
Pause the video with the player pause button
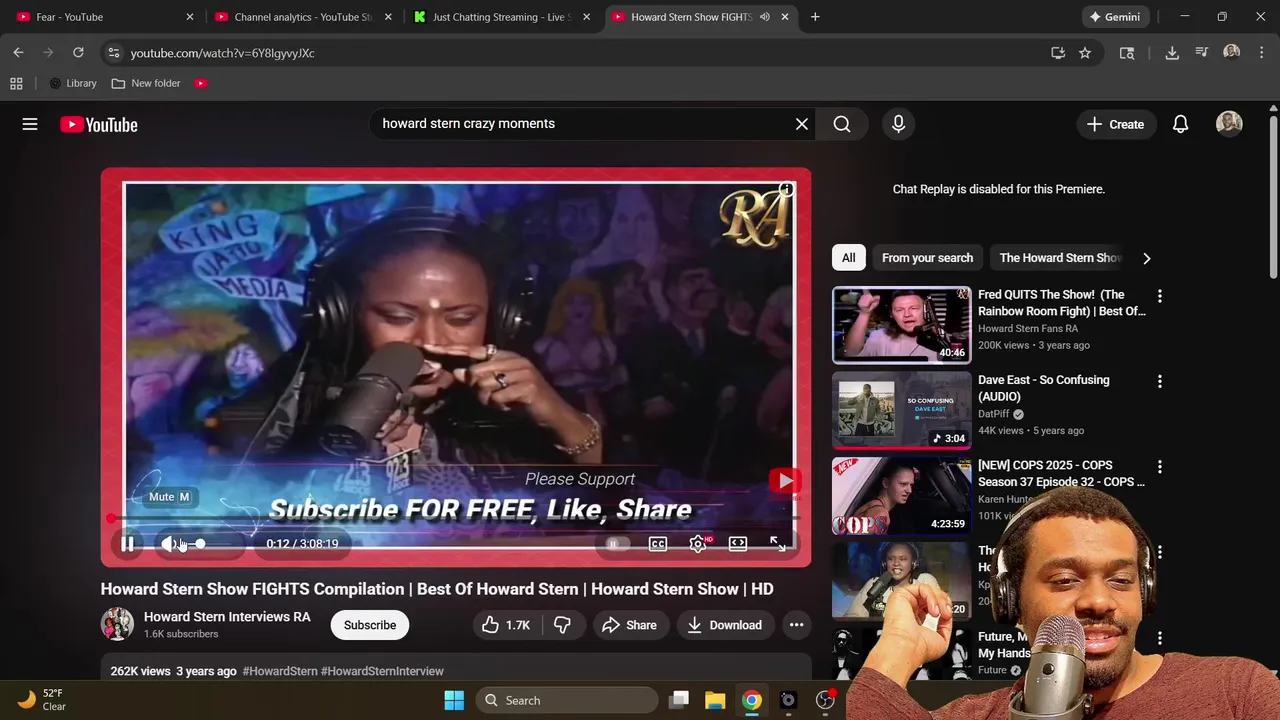(127, 544)
